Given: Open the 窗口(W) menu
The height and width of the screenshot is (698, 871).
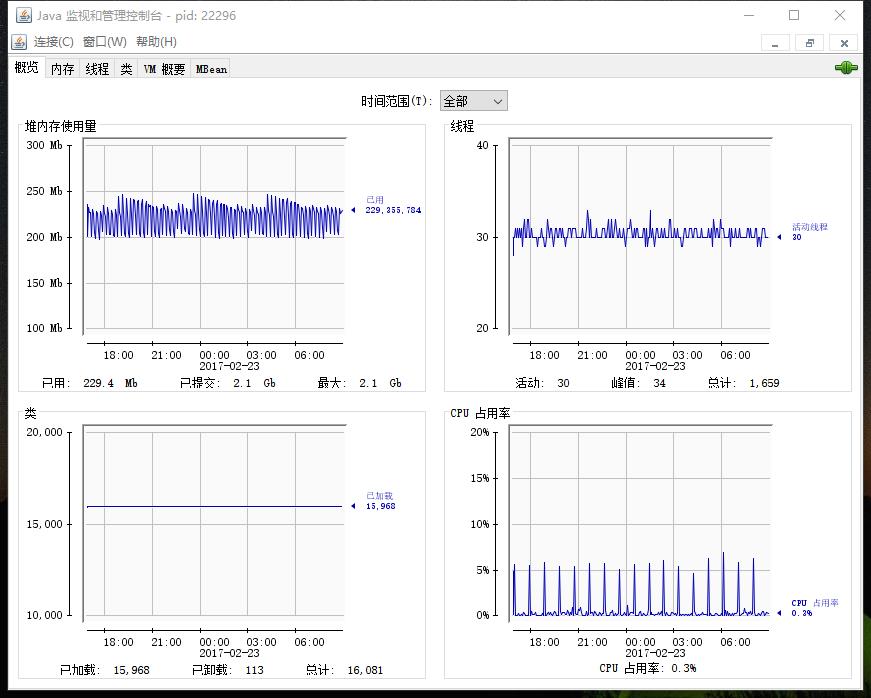Looking at the screenshot, I should point(104,42).
